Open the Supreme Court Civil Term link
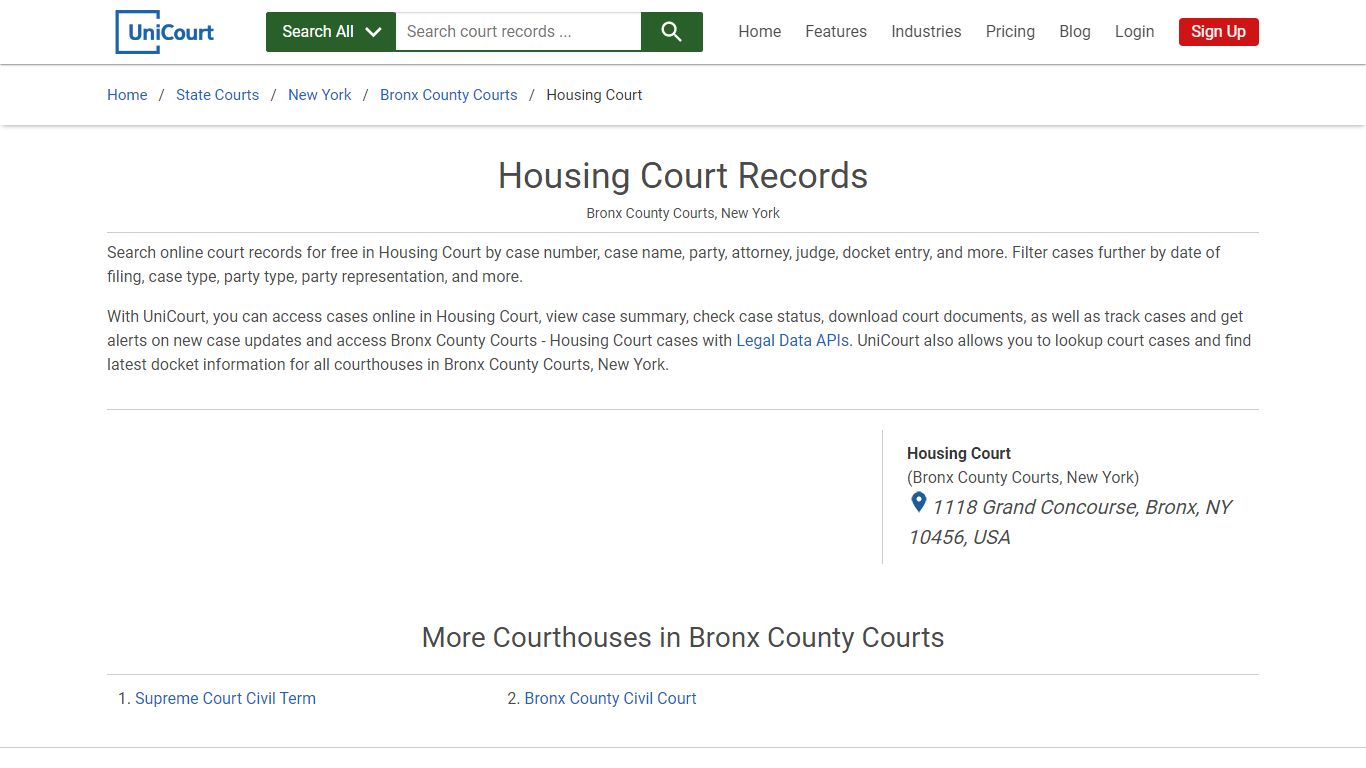This screenshot has height=768, width=1366. click(225, 698)
